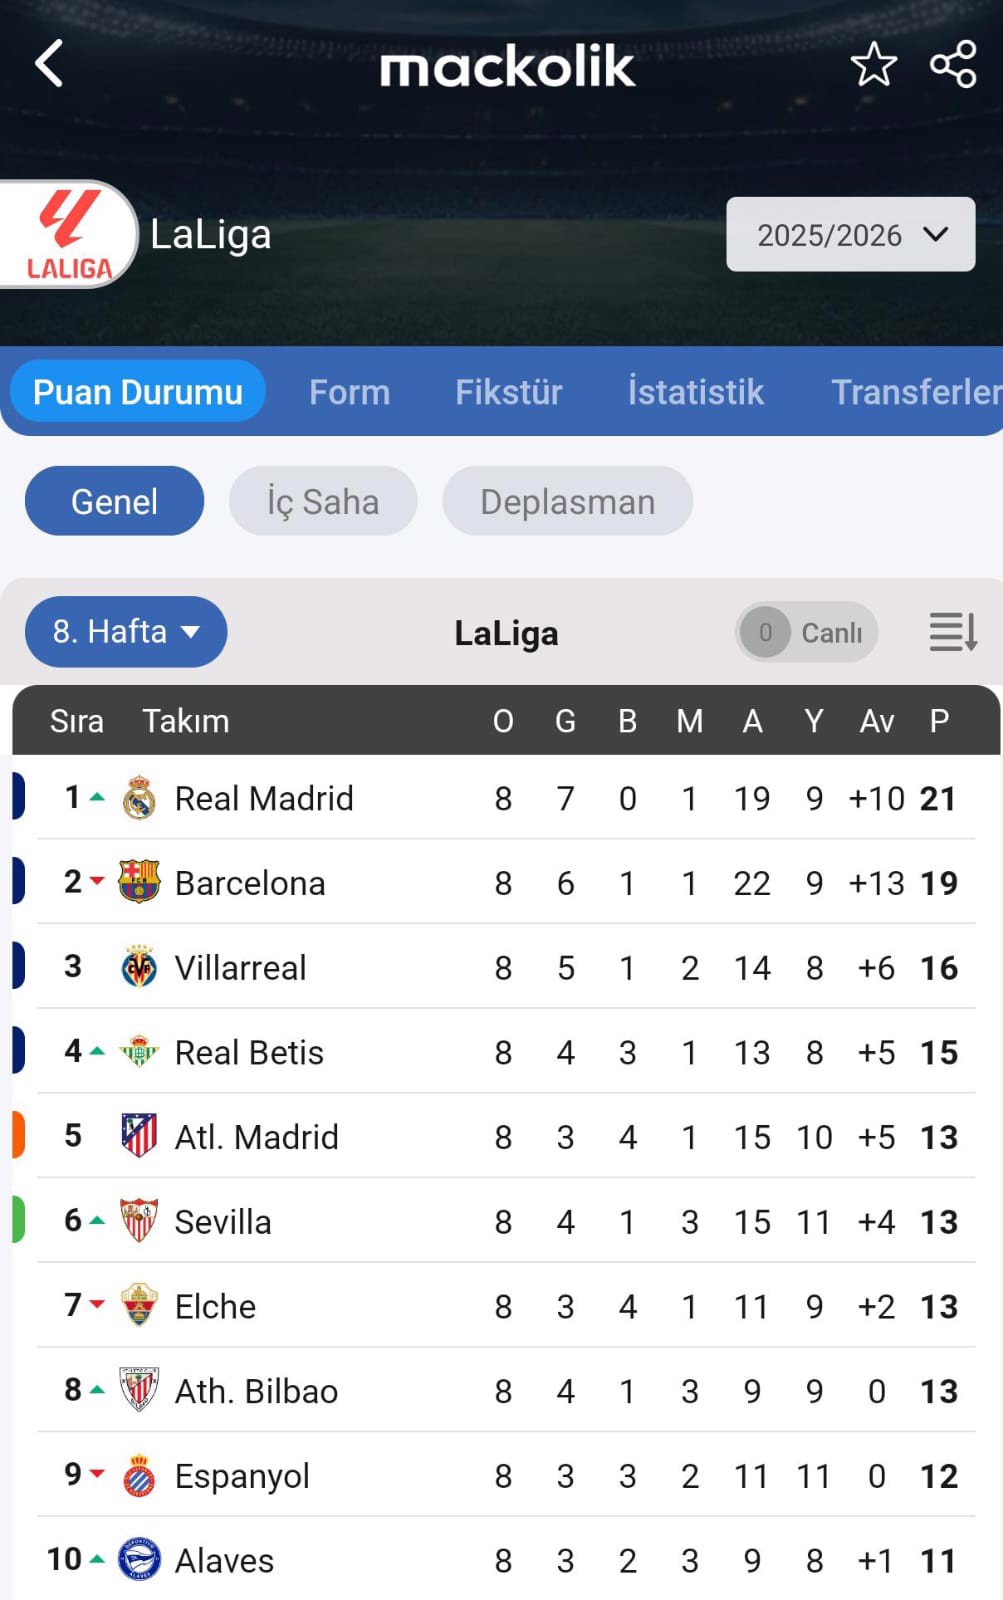Screen dimensions: 1003x1600
Task: Tap the Barcelona club crest
Action: point(139,882)
